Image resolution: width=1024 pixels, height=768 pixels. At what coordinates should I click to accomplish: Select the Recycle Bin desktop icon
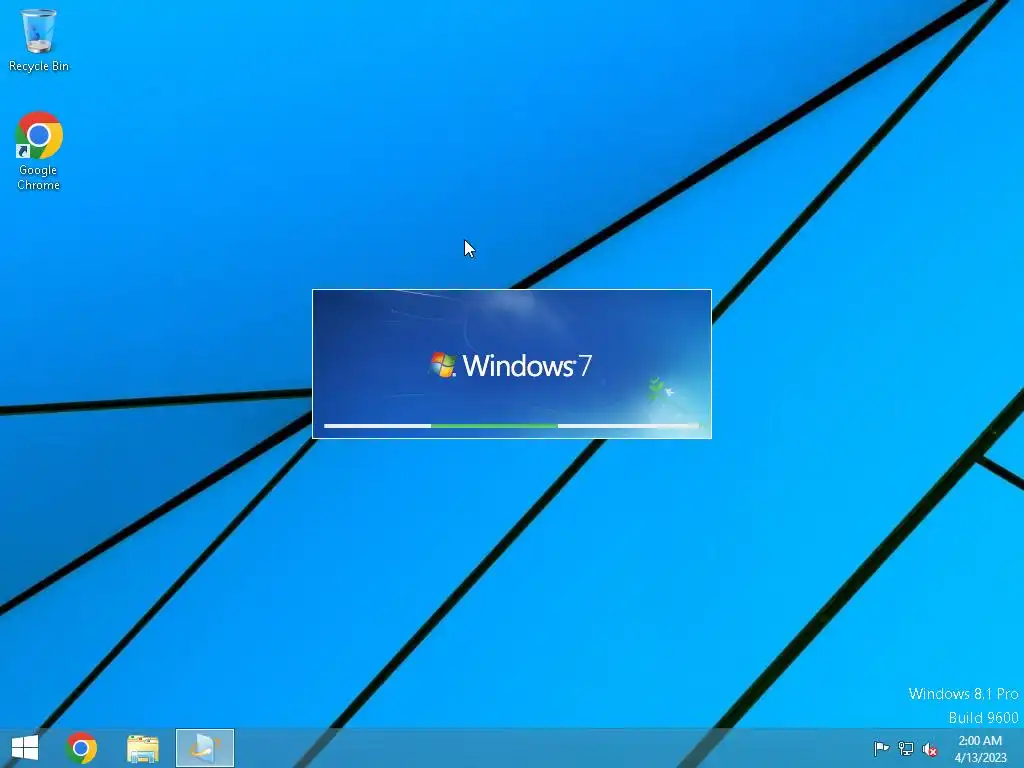tap(39, 40)
